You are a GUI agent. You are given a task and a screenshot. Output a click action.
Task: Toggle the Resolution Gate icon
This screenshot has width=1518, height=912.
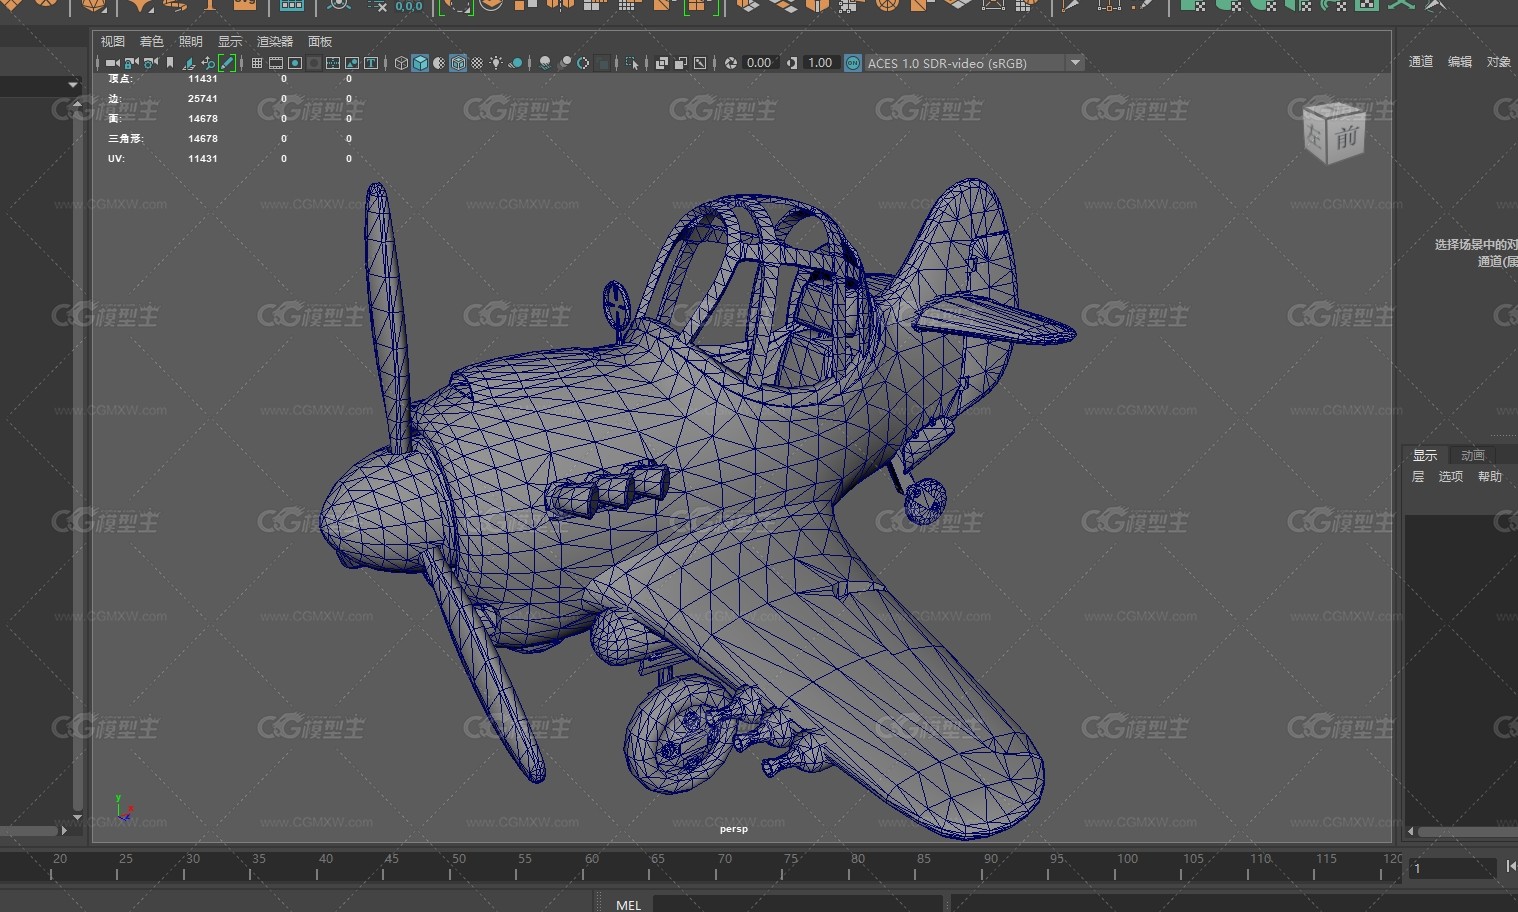pyautogui.click(x=295, y=63)
